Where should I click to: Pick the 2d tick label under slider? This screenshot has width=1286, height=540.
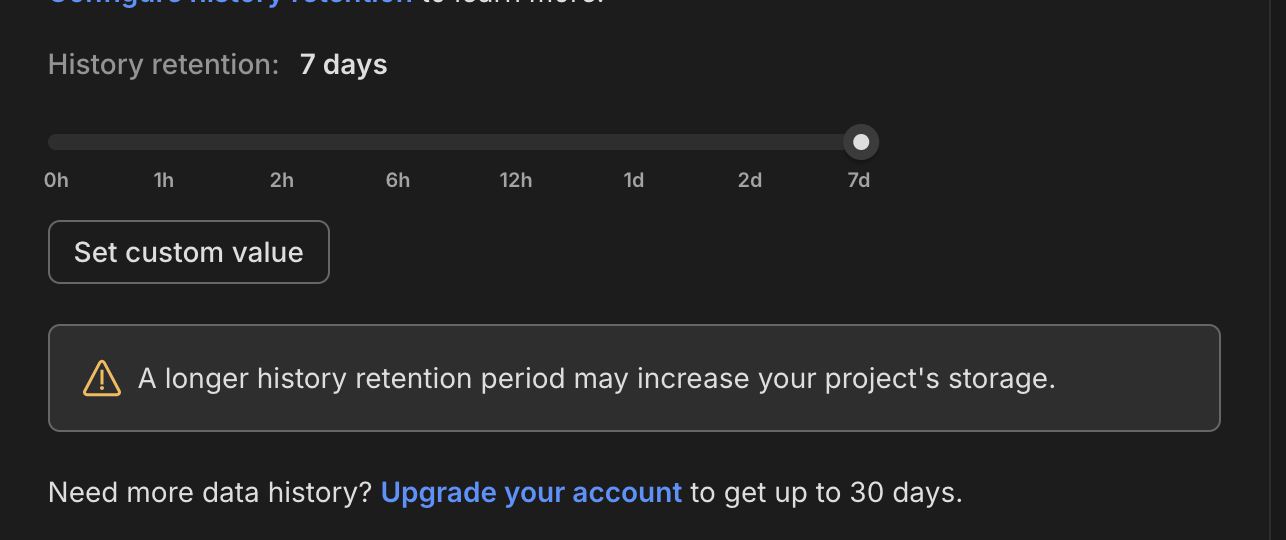click(750, 181)
